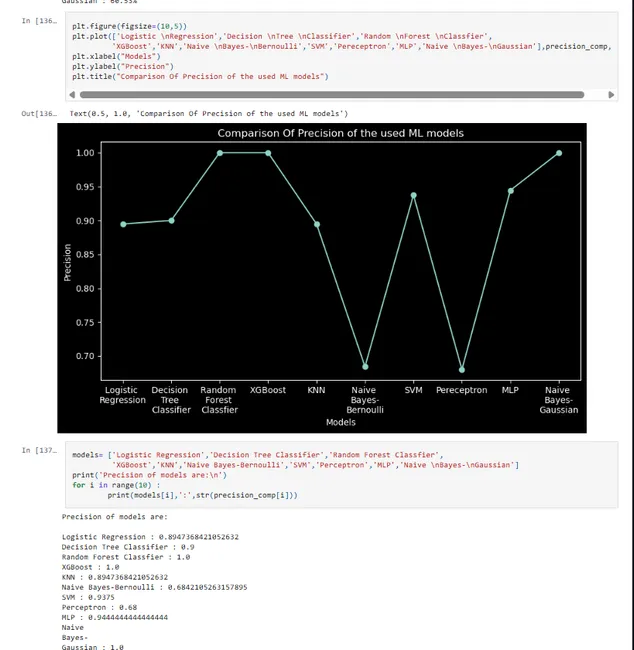Click the chart title 'Comparison Of Precision of the used ML models'
The height and width of the screenshot is (650, 634).
[x=340, y=133]
